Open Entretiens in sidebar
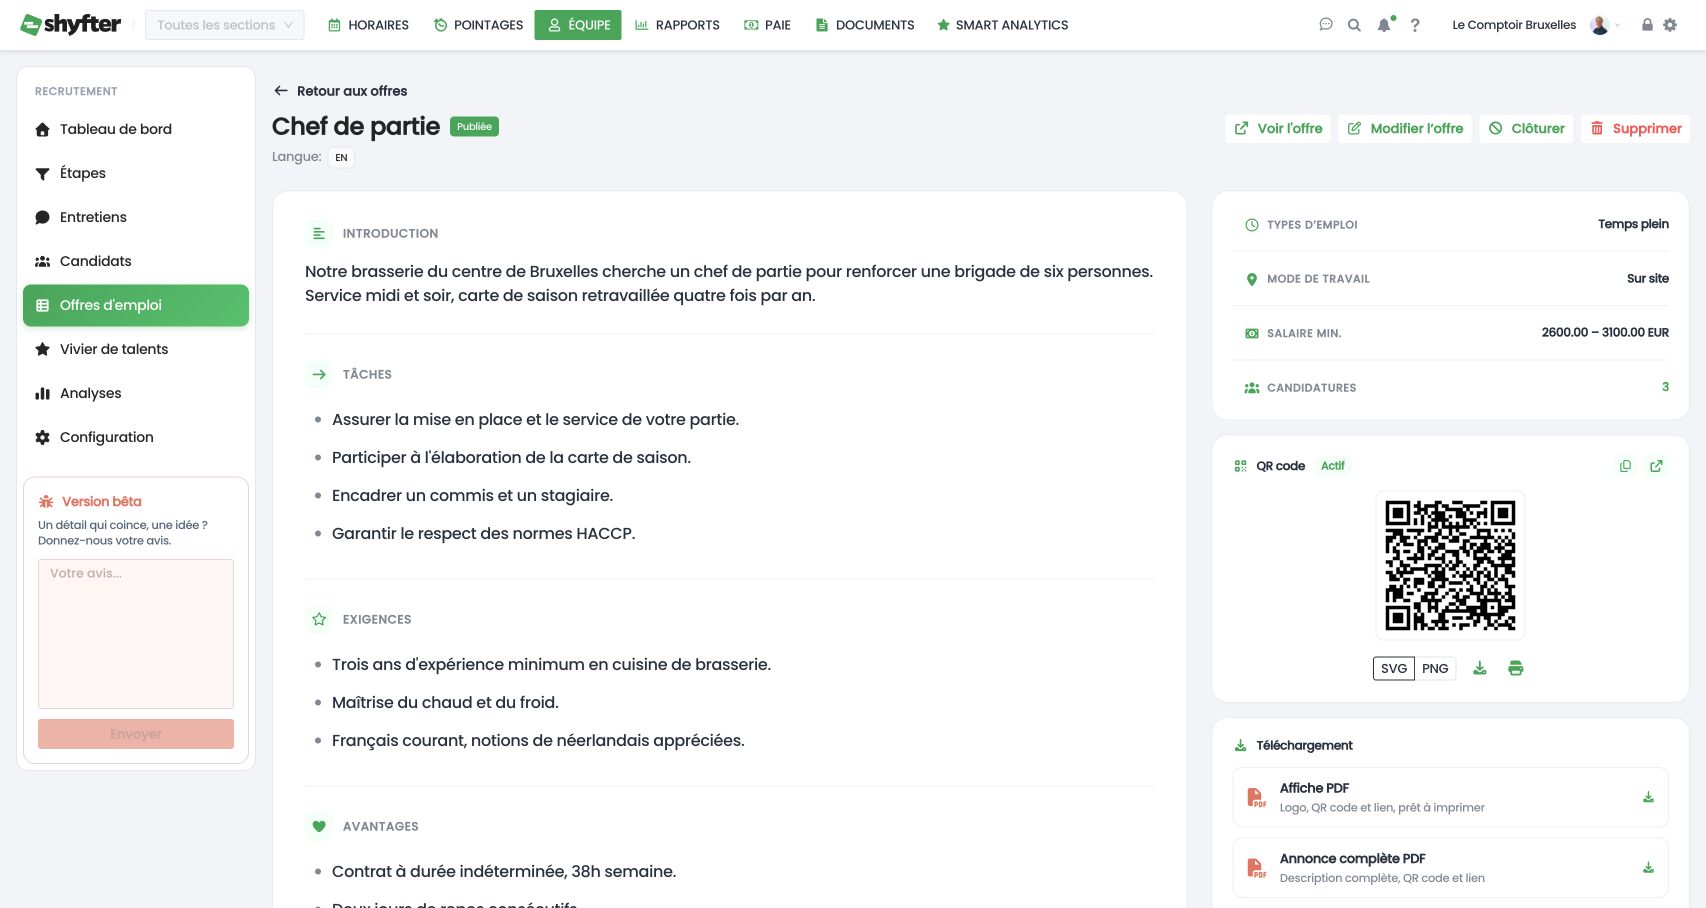 pos(136,217)
